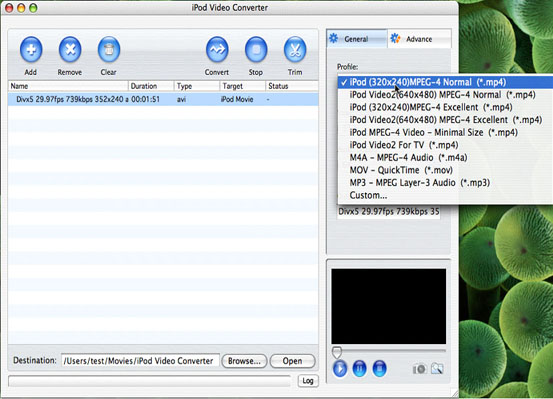Click the Add file icon
Image resolution: width=553 pixels, height=399 pixels.
point(31,50)
